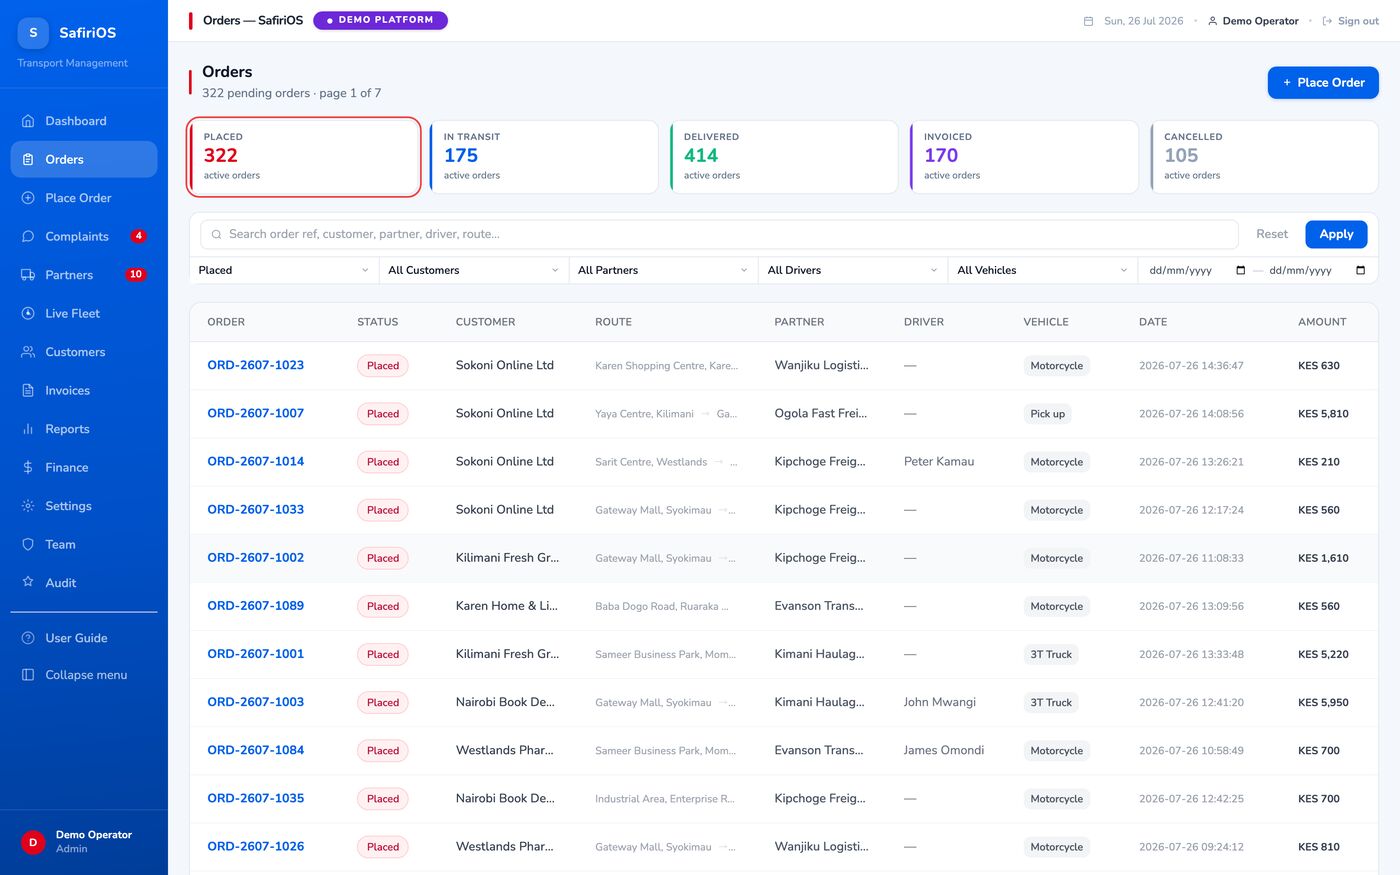Click the Collapse menu panel icon
Screen dimensions: 1400x875
click(28, 675)
